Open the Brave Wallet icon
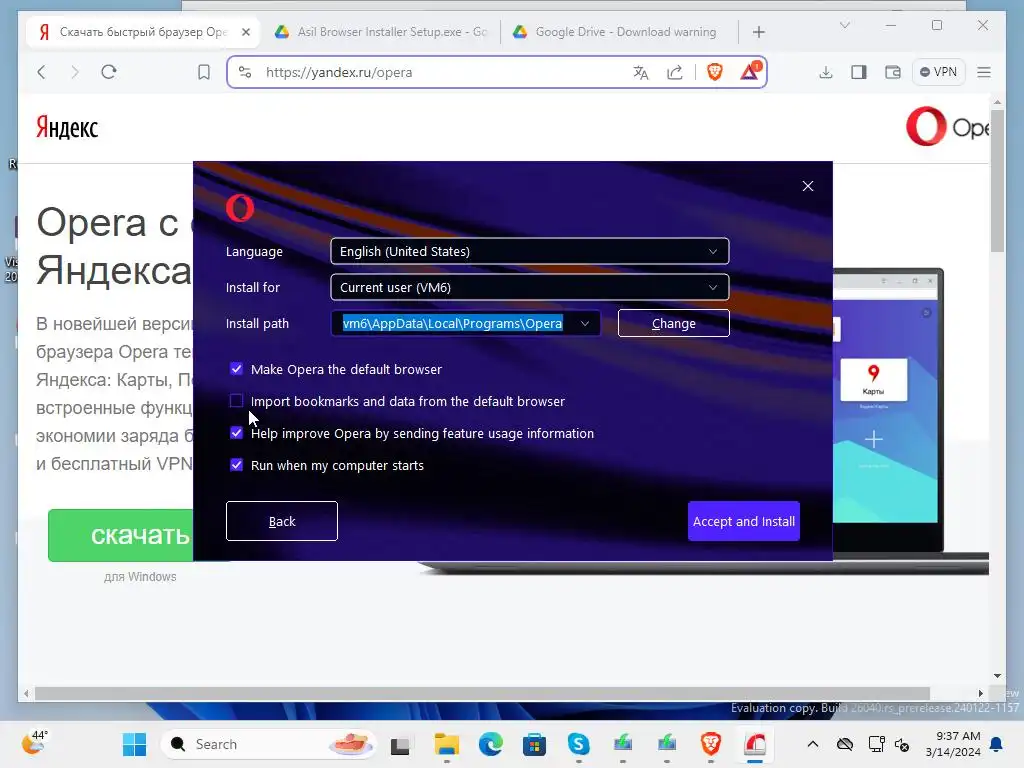Screen dimensions: 1024x768 point(892,72)
